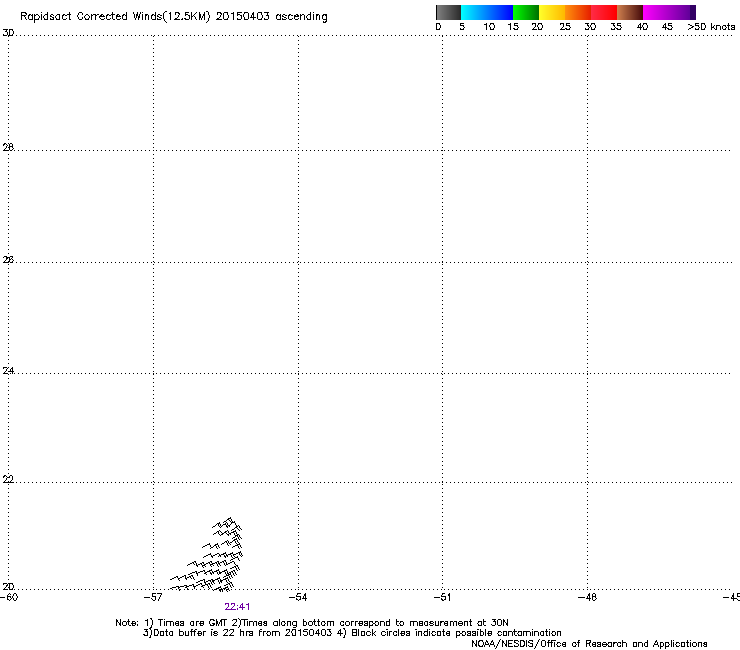Click legend tick label 45
Viewport: 740px width, 650px height.
click(x=667, y=27)
